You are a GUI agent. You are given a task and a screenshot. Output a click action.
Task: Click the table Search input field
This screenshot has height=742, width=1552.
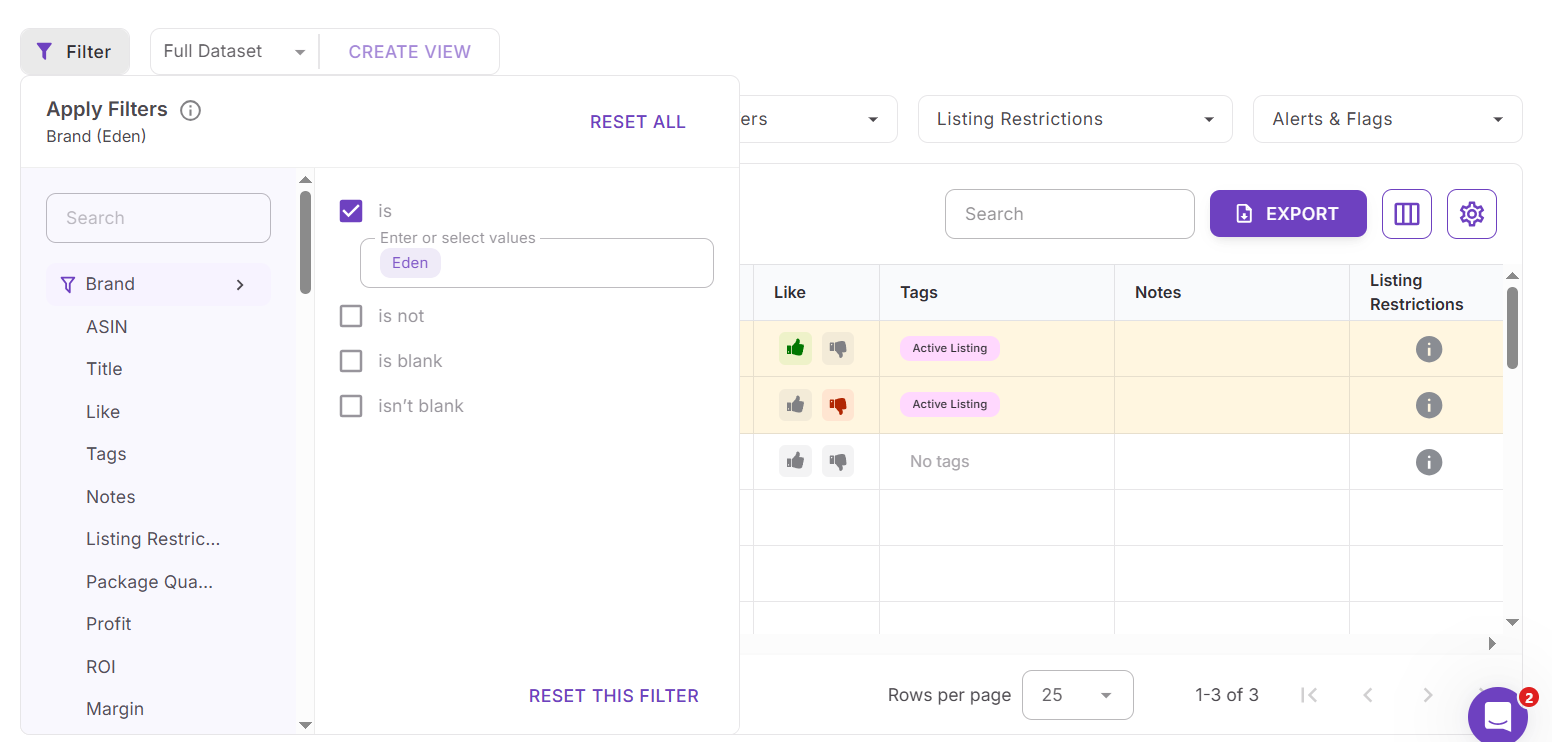[x=1069, y=214]
